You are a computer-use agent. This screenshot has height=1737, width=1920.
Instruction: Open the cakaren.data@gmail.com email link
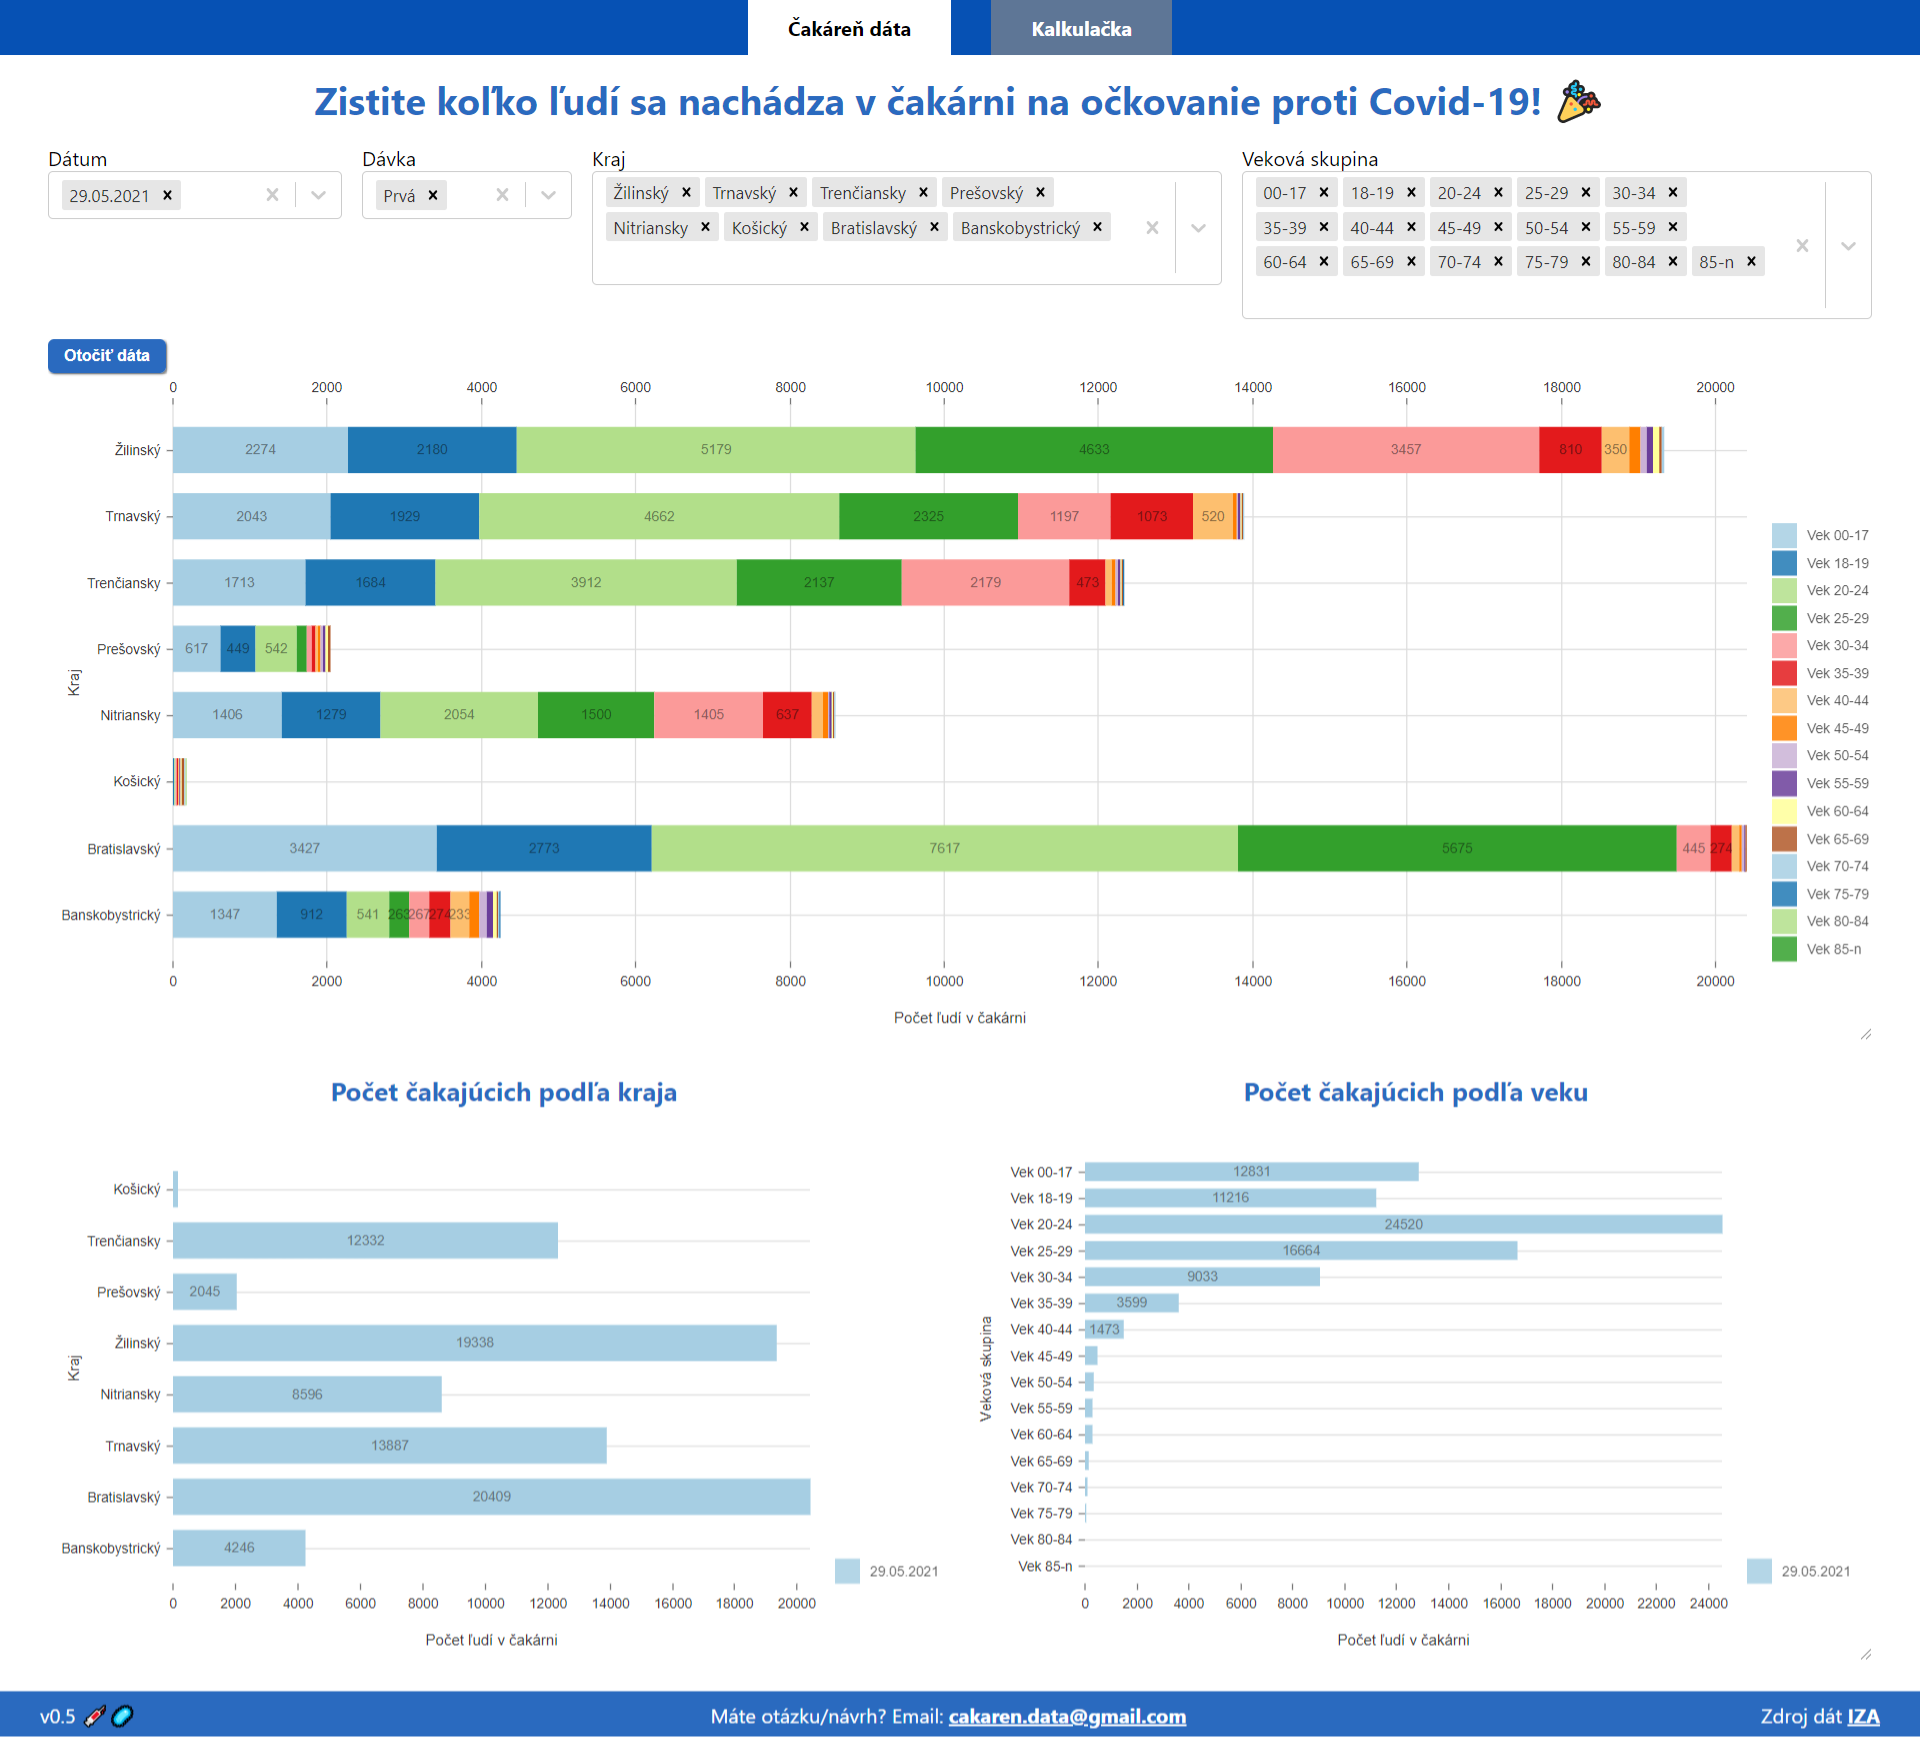point(1067,1716)
